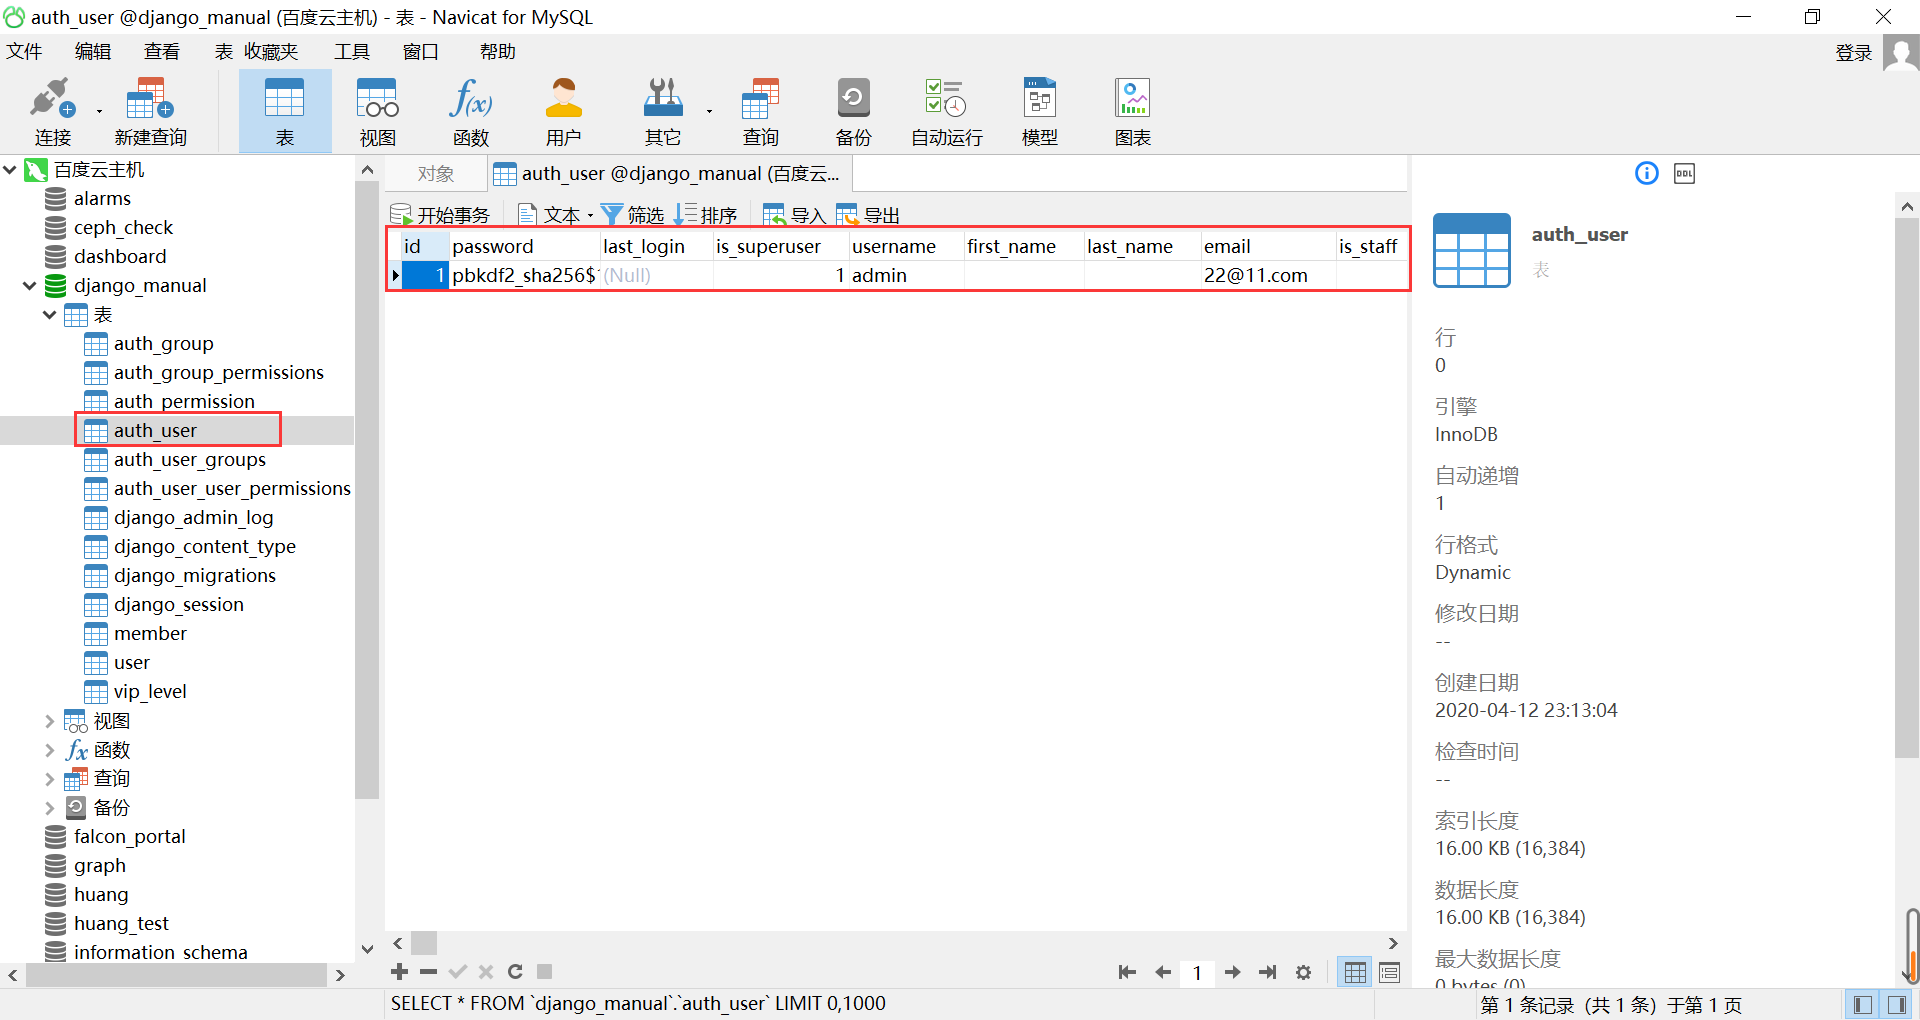Click the Import (导入) icon
This screenshot has height=1020, width=1920.
tap(774, 214)
